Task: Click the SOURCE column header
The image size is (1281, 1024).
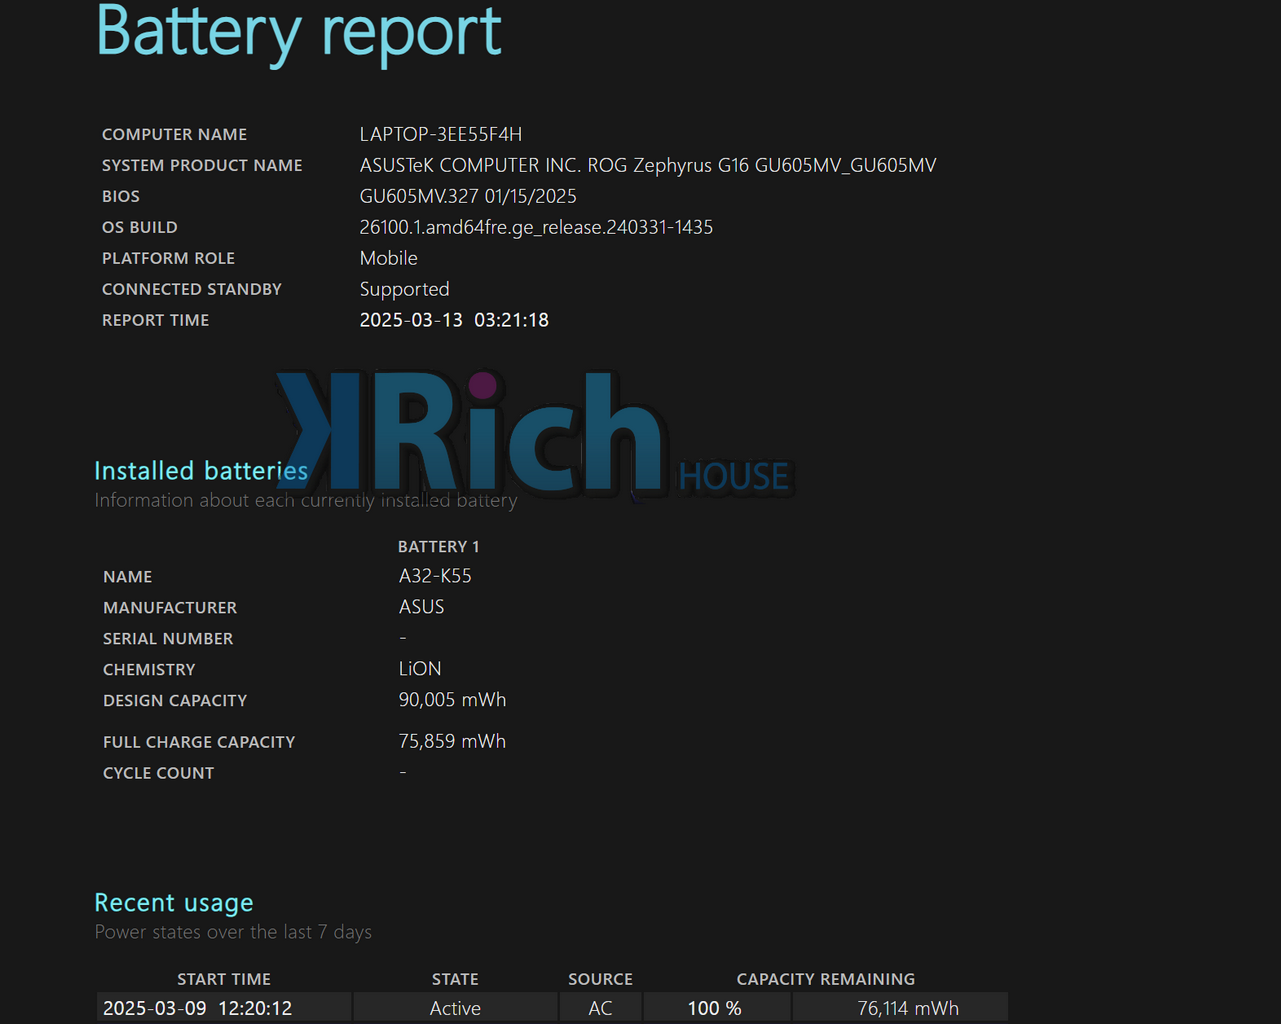Action: (600, 979)
